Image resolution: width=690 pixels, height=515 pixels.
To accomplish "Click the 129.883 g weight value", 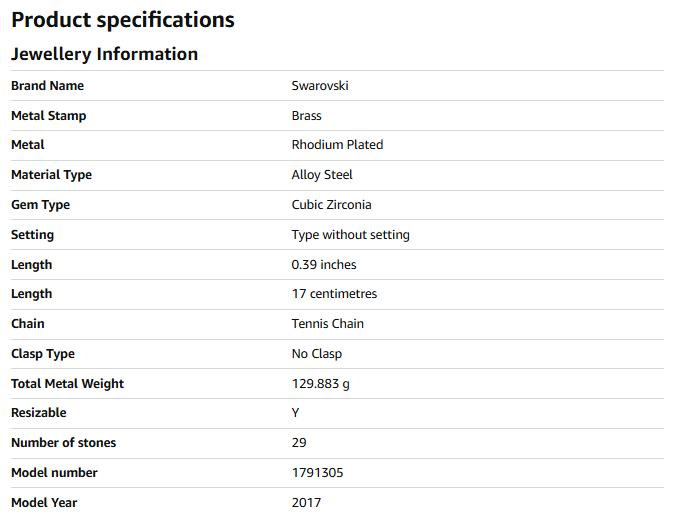I will (320, 384).
